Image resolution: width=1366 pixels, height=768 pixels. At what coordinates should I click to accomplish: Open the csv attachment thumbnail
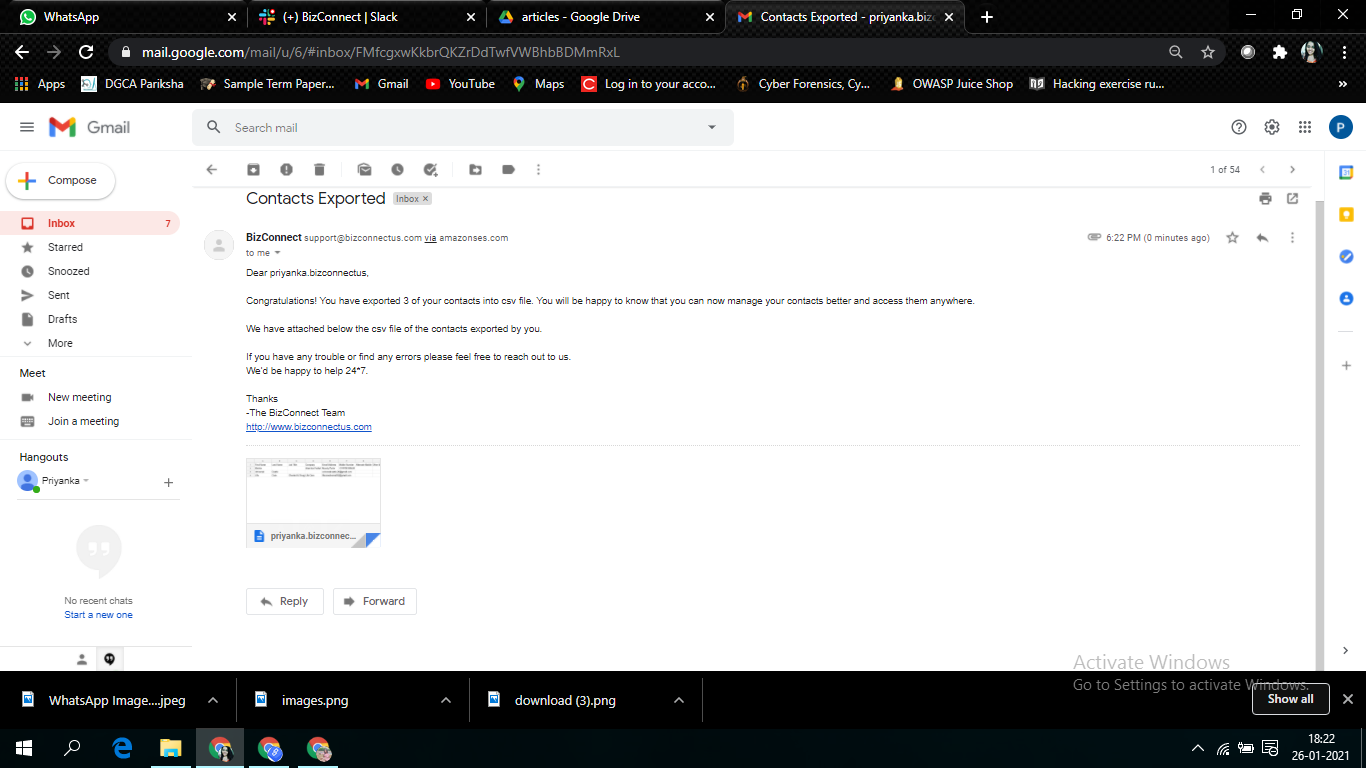[313, 503]
